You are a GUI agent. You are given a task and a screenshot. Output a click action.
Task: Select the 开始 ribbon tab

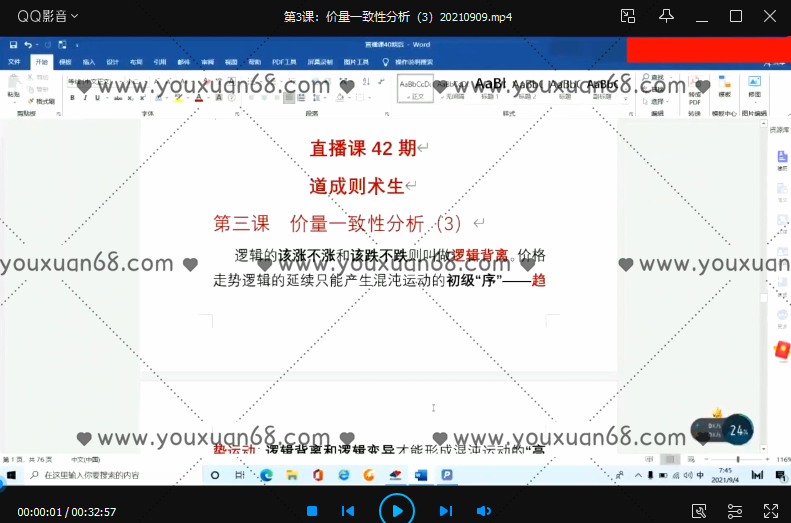point(41,62)
